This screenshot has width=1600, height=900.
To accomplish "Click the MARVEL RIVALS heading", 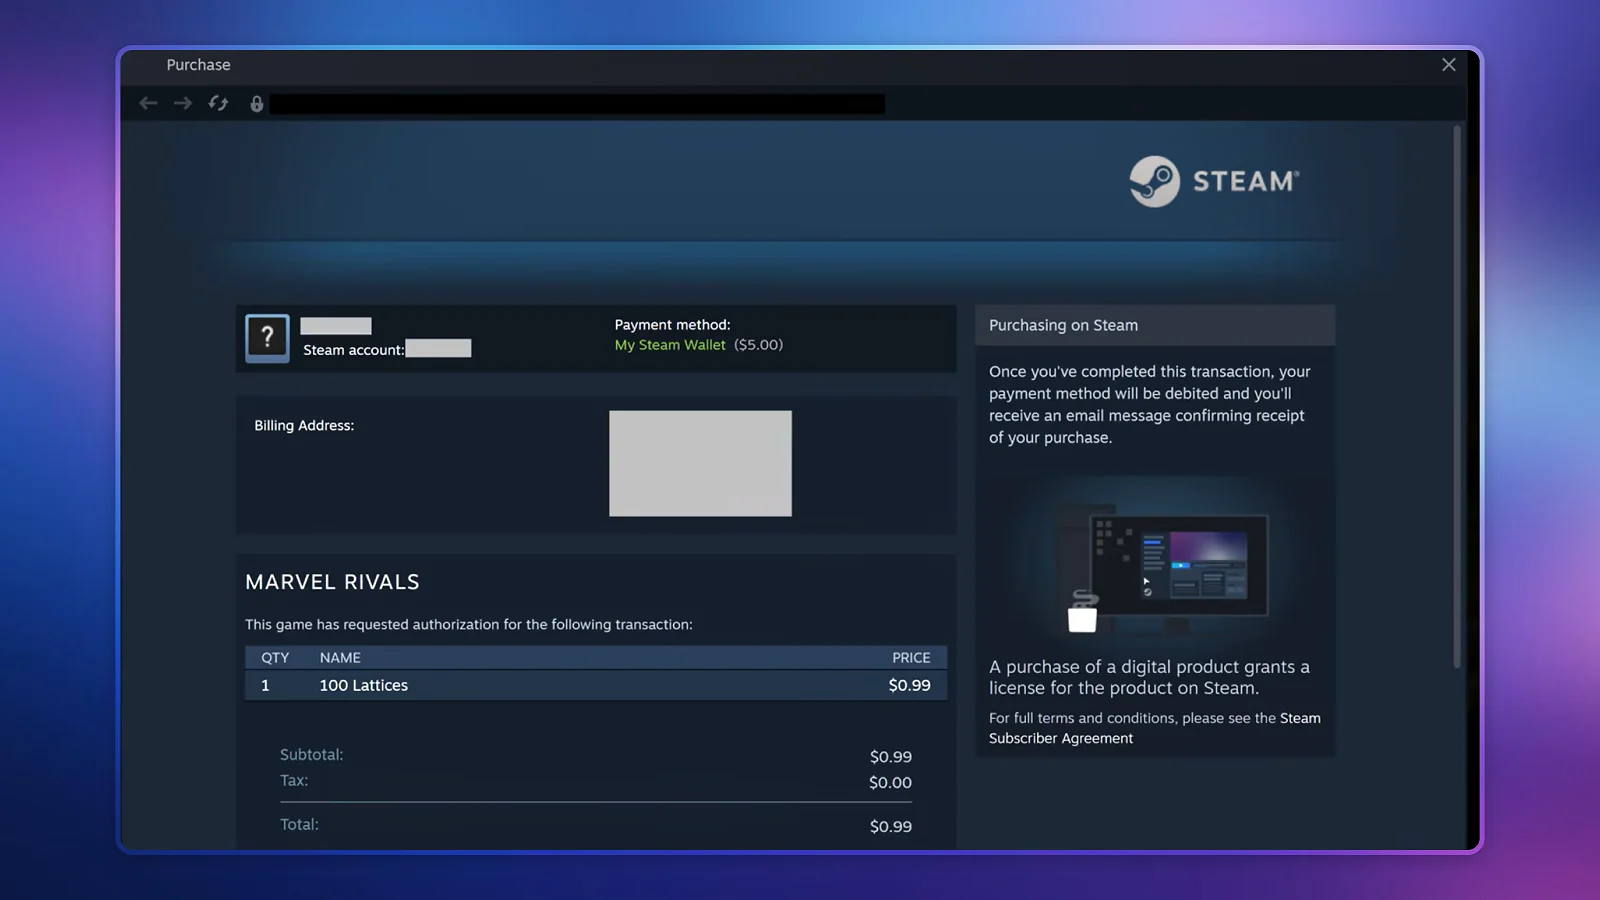I will click(332, 582).
